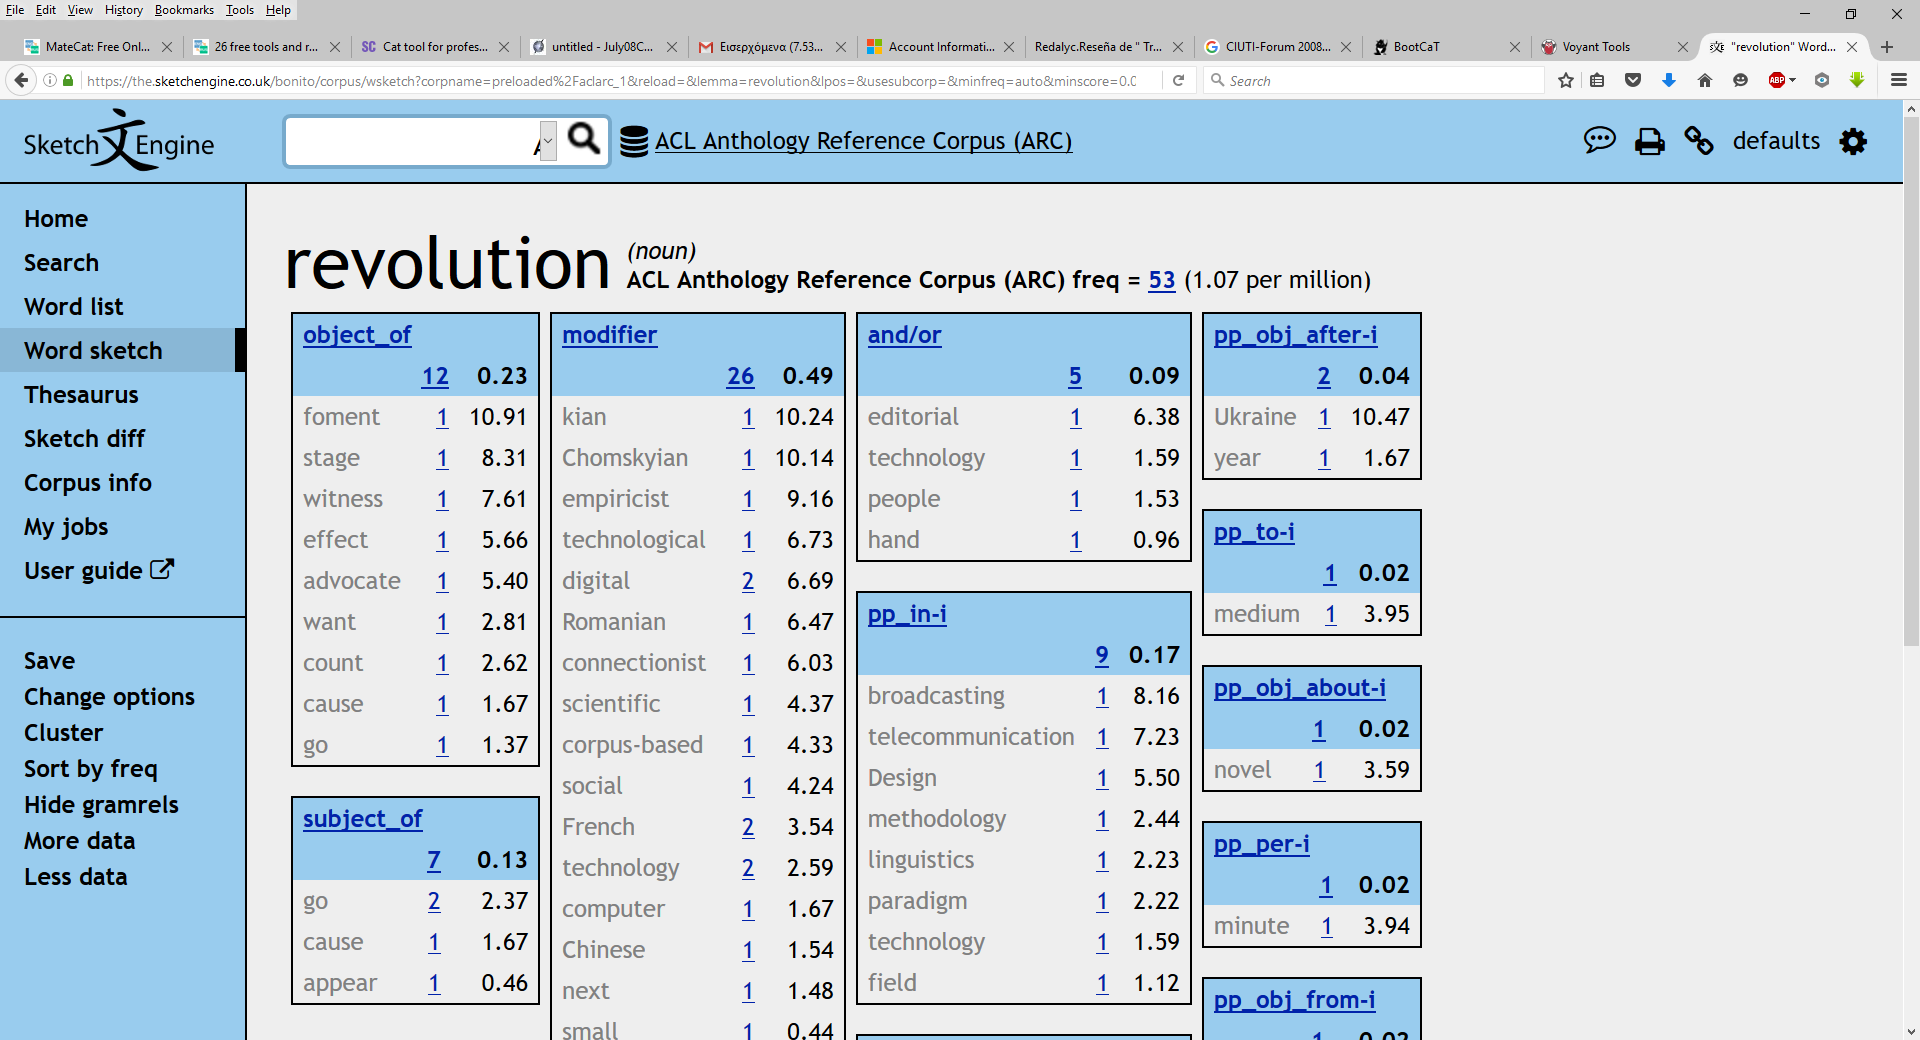
Task: Open Corpus info in the sidebar
Action: pyautogui.click(x=88, y=483)
